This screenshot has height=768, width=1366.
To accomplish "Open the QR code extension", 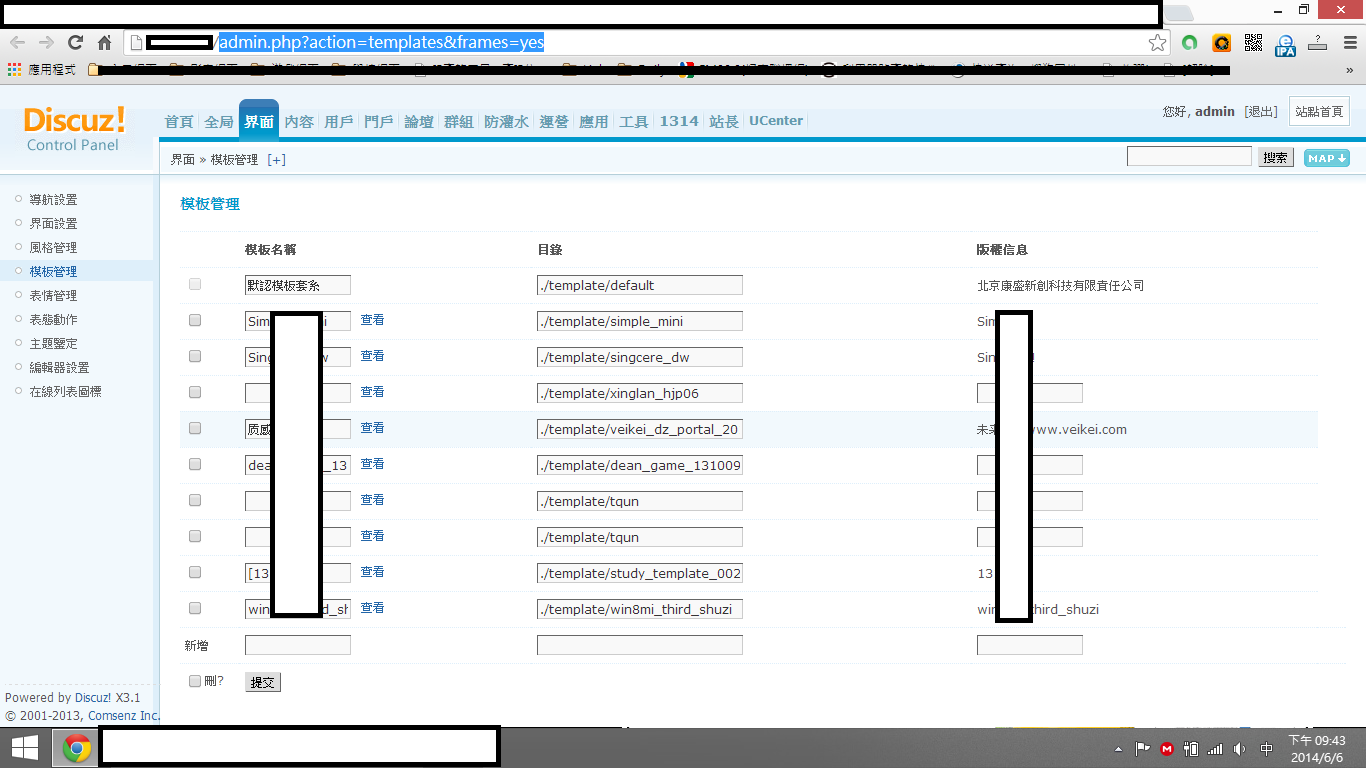I will click(1253, 43).
